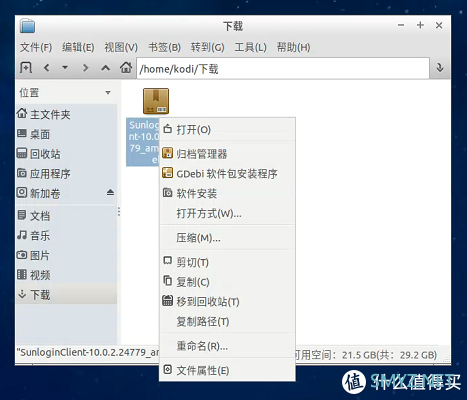Viewport: 467px width, 400px height.
Task: Click the Sunlogin deb package icon
Action: (156, 101)
